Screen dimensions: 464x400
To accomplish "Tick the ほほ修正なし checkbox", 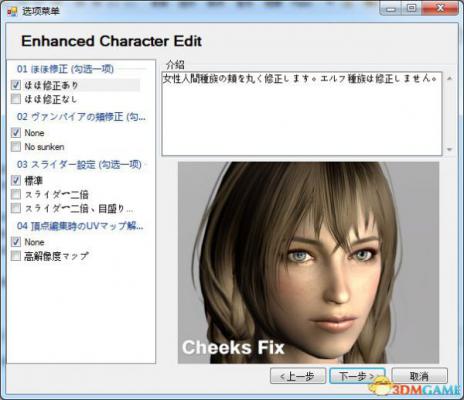I will click(x=16, y=99).
